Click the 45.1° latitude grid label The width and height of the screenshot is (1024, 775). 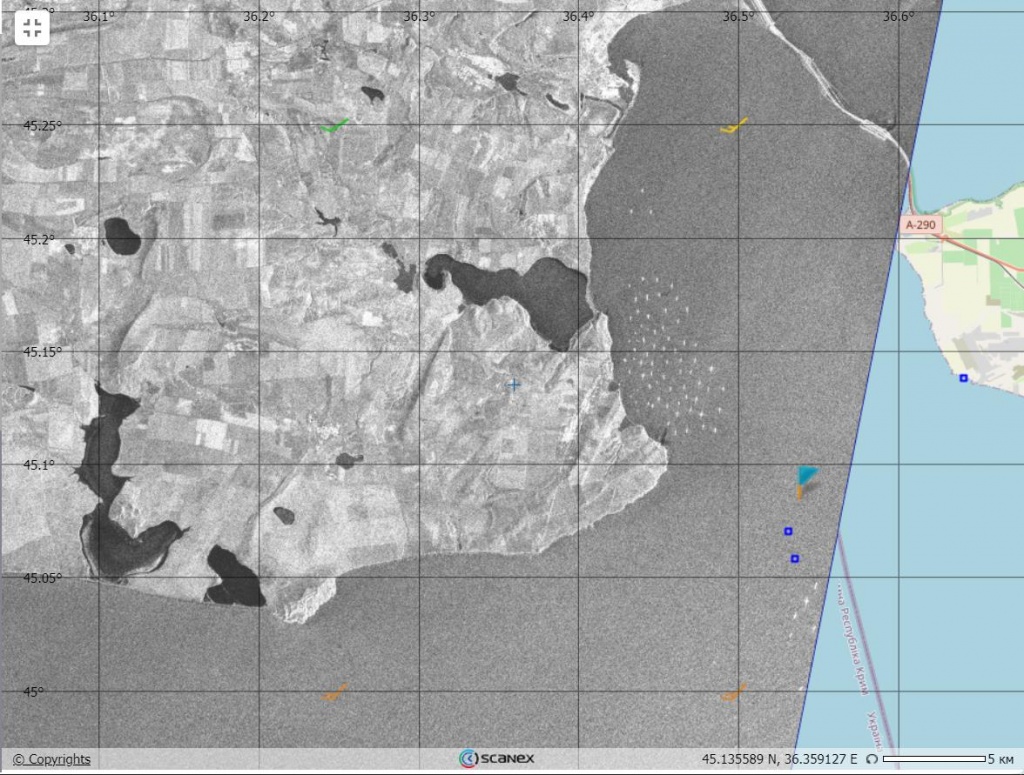pos(39,466)
